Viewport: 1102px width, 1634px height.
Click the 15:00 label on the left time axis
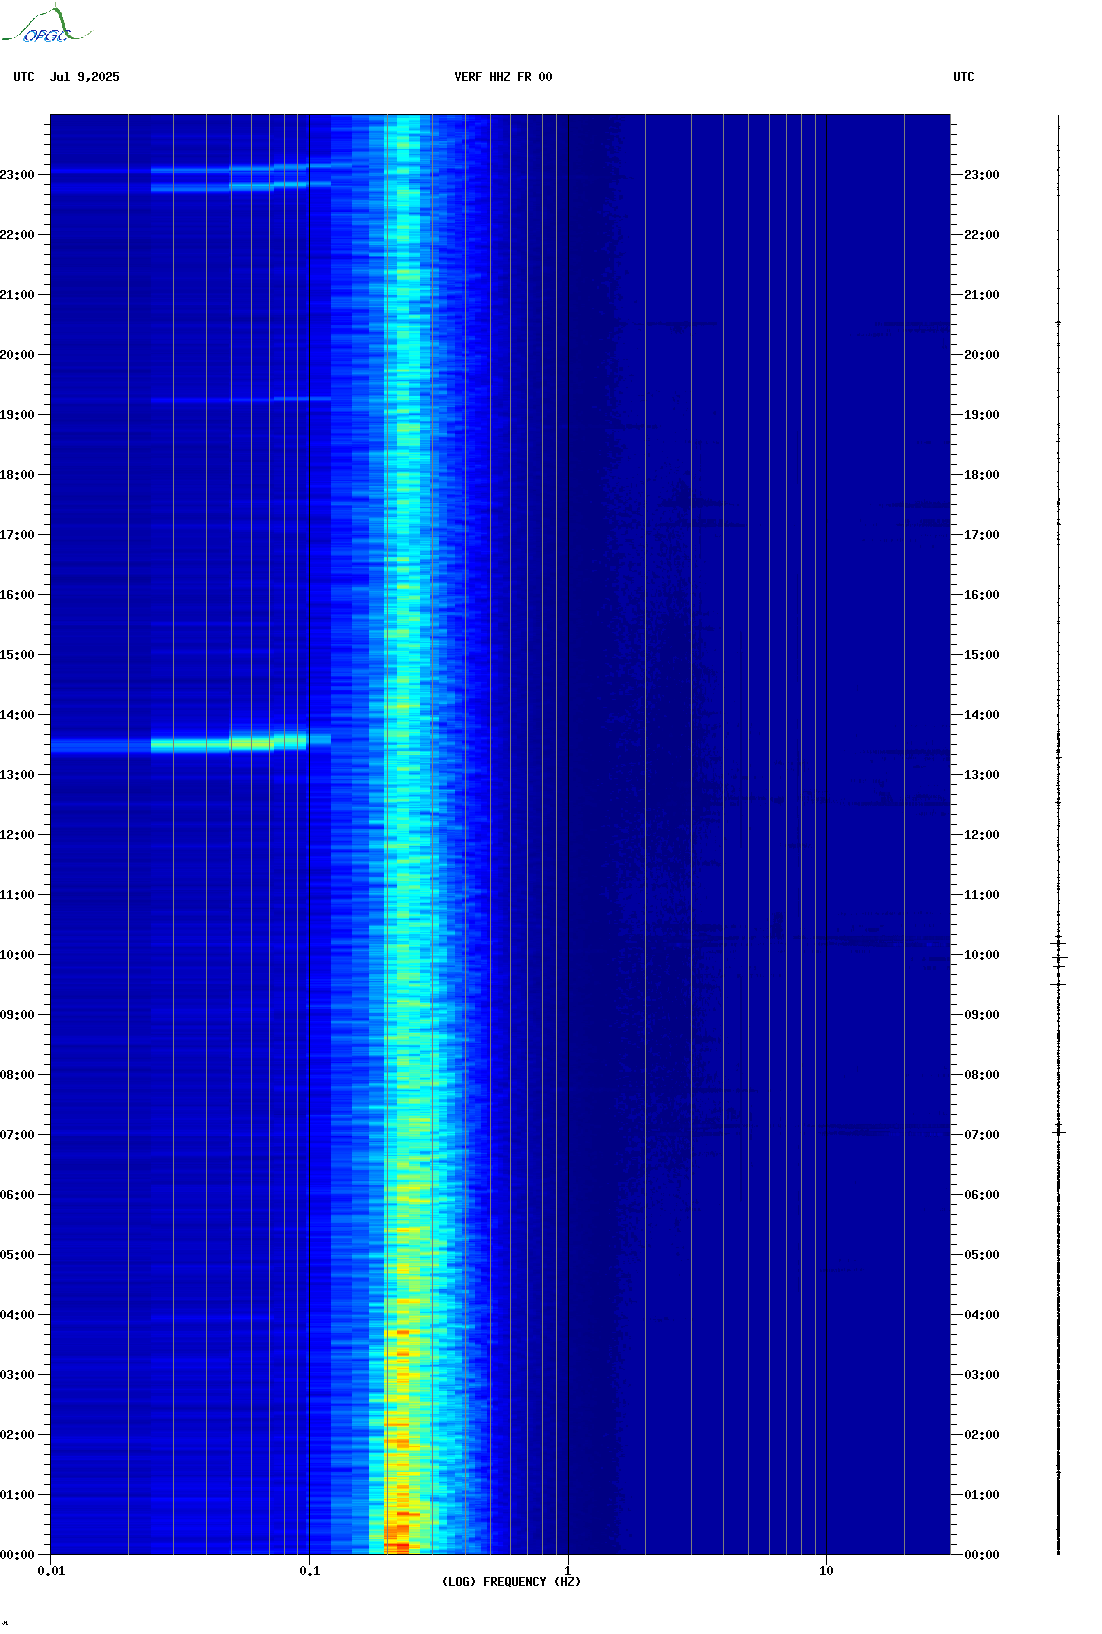coord(17,655)
